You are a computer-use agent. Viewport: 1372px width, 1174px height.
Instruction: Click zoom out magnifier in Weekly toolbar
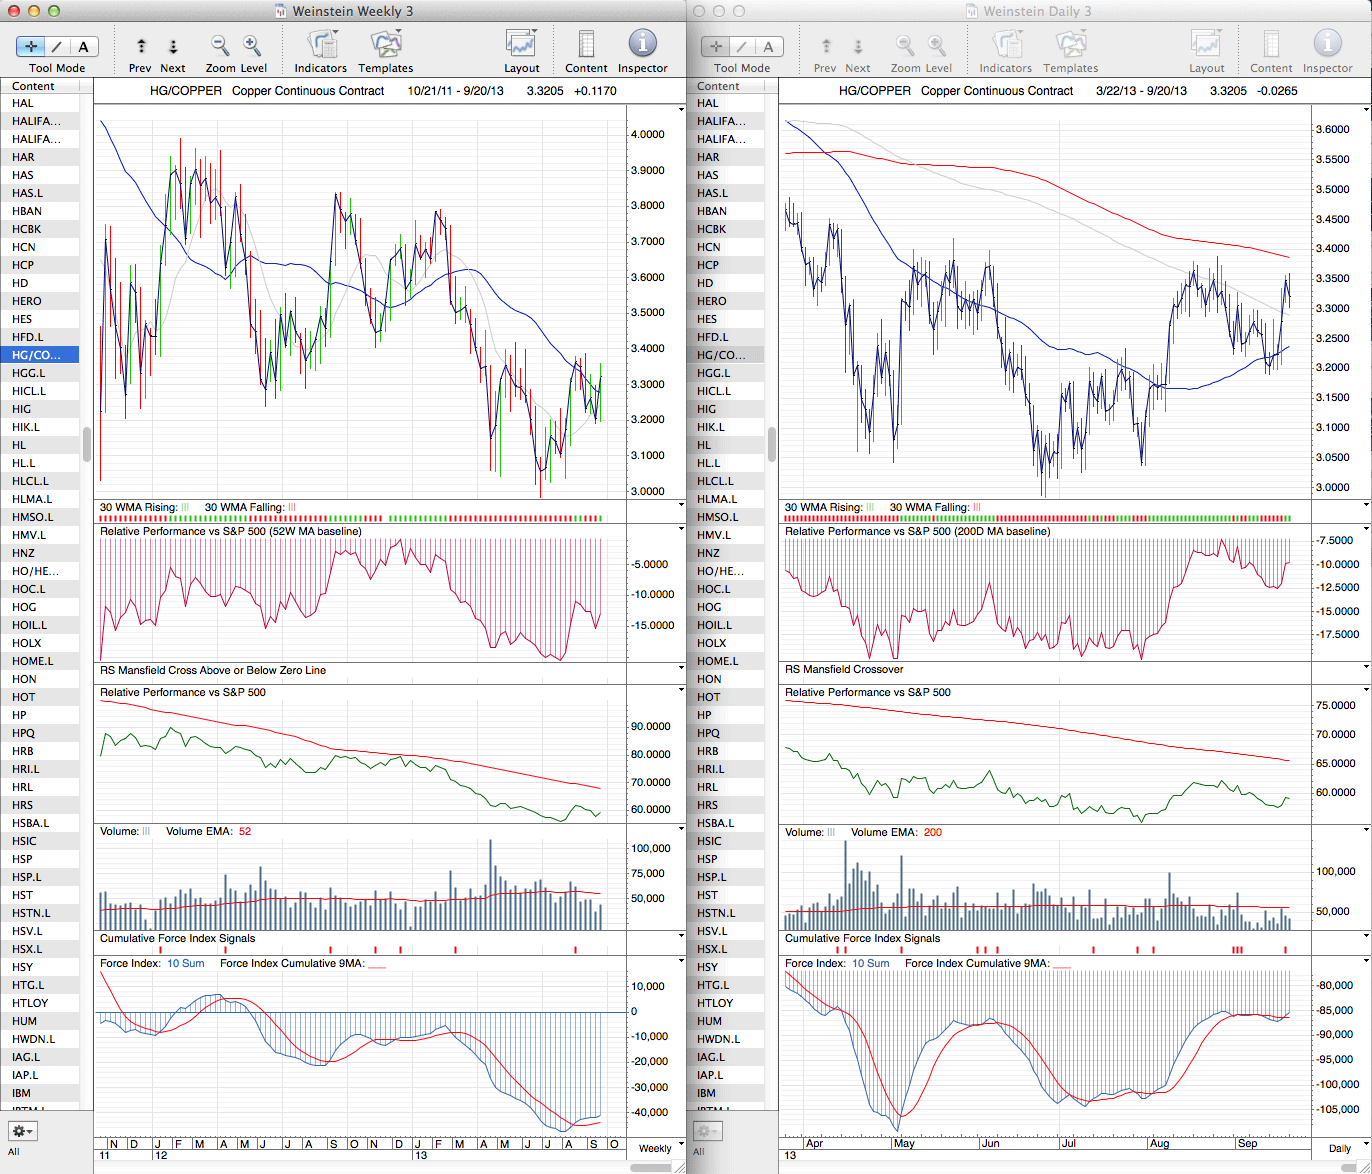pyautogui.click(x=220, y=45)
